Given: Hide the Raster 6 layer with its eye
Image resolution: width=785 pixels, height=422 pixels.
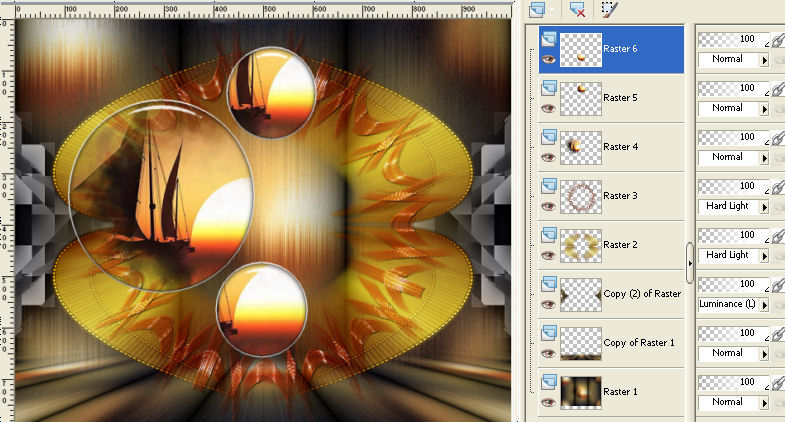Looking at the screenshot, I should (x=549, y=60).
